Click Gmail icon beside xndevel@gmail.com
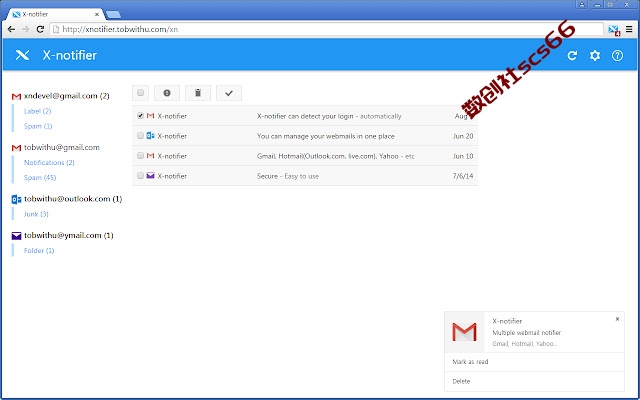Screen dimensions: 640x400 click(x=16, y=96)
